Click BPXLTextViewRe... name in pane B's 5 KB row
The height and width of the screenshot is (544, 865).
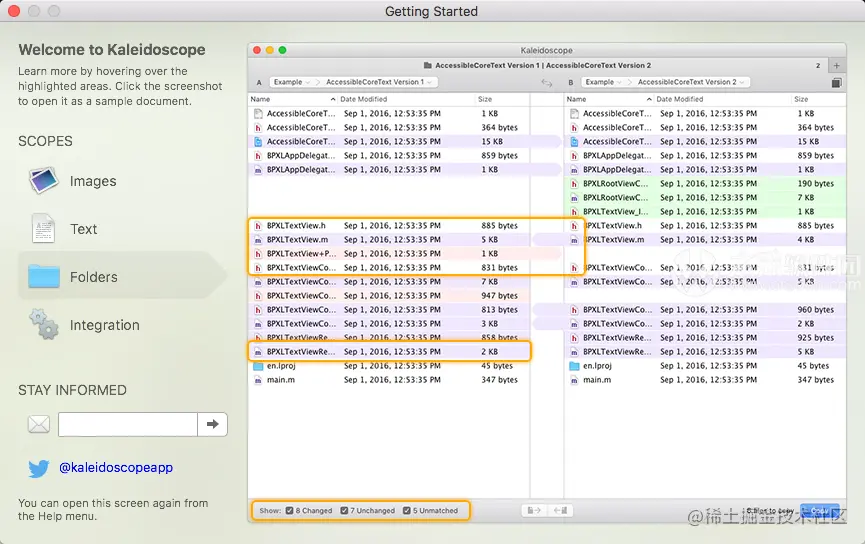(x=617, y=352)
